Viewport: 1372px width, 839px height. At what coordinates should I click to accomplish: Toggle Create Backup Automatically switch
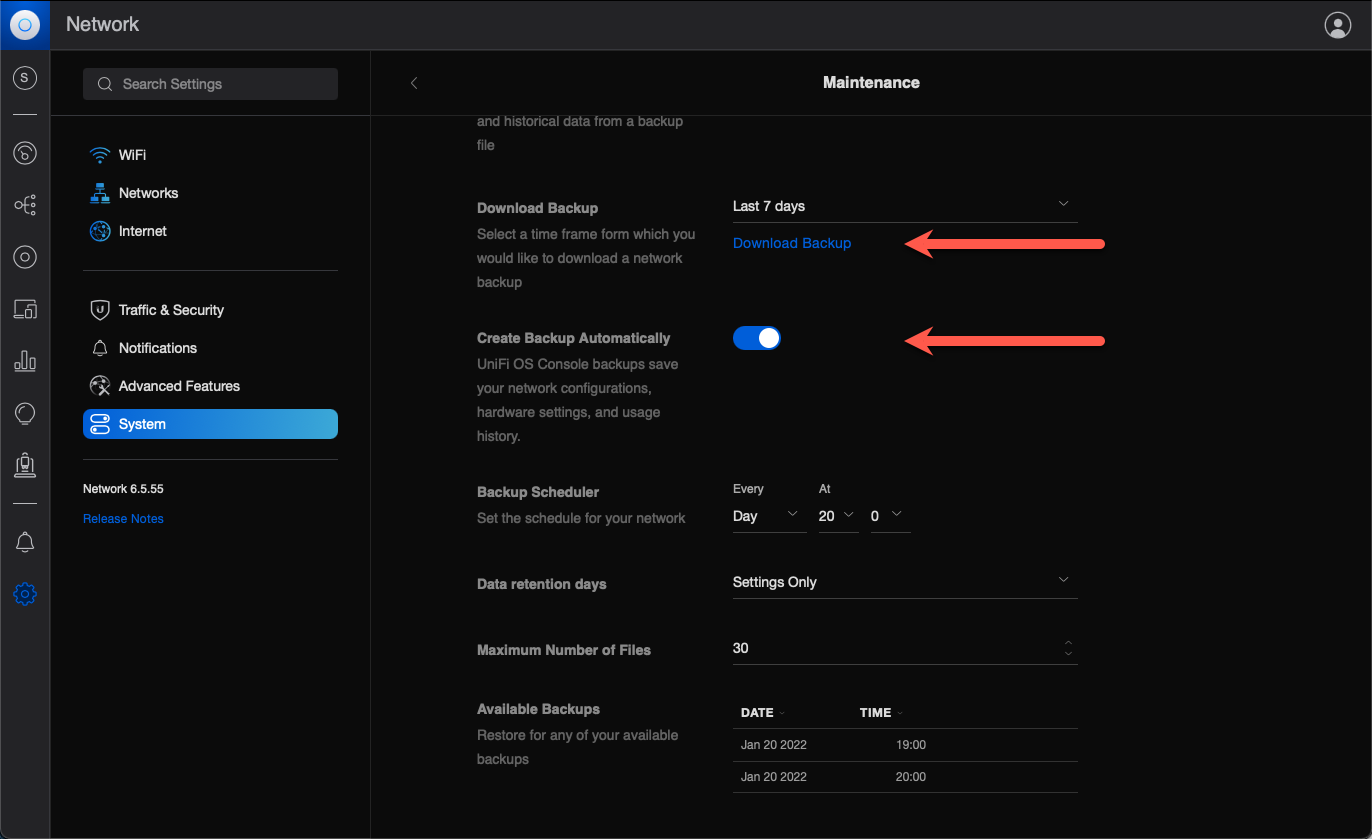pyautogui.click(x=757, y=338)
